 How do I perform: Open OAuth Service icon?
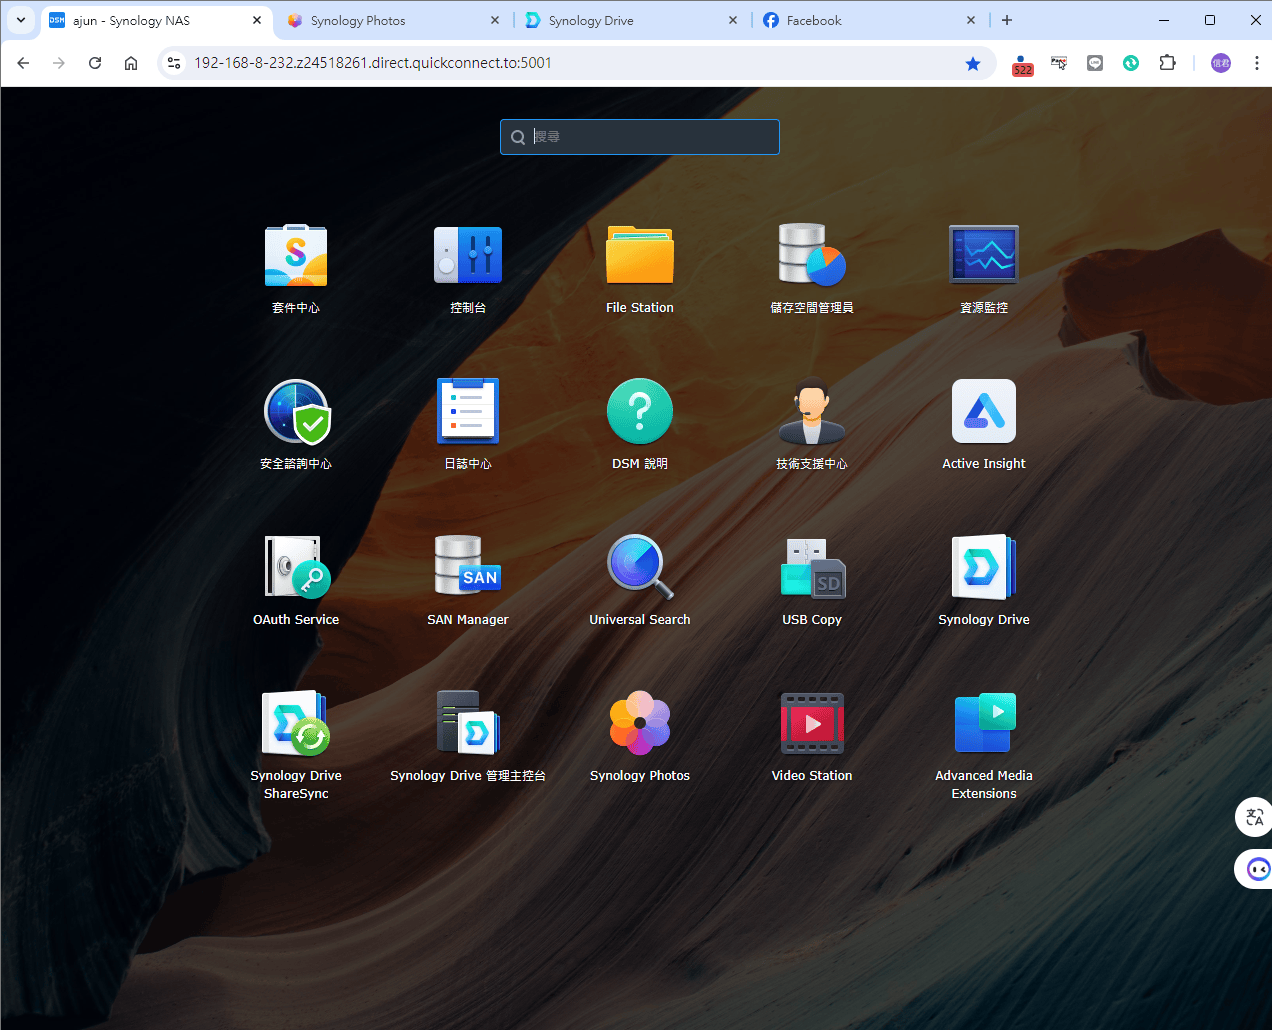coord(296,567)
